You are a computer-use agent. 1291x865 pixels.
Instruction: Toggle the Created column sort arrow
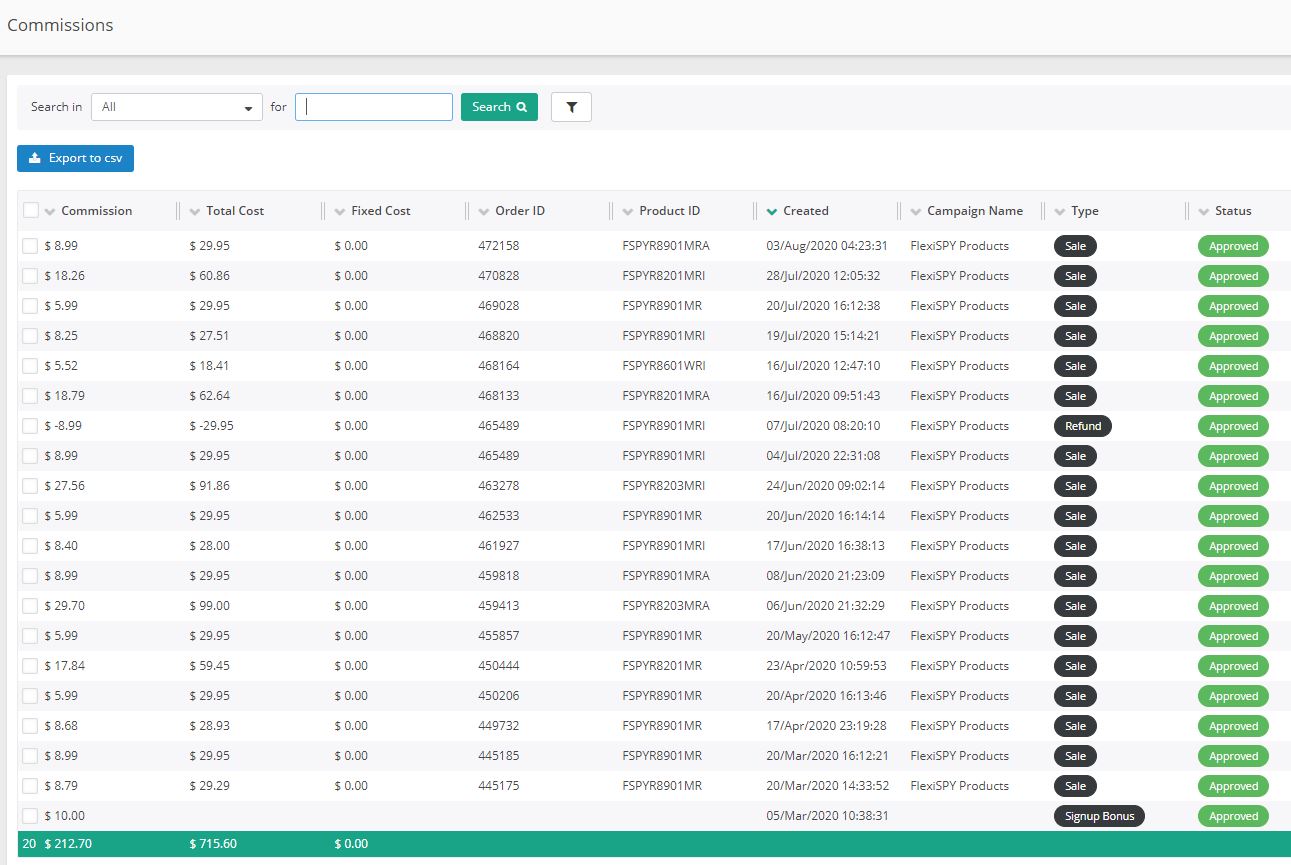[772, 211]
